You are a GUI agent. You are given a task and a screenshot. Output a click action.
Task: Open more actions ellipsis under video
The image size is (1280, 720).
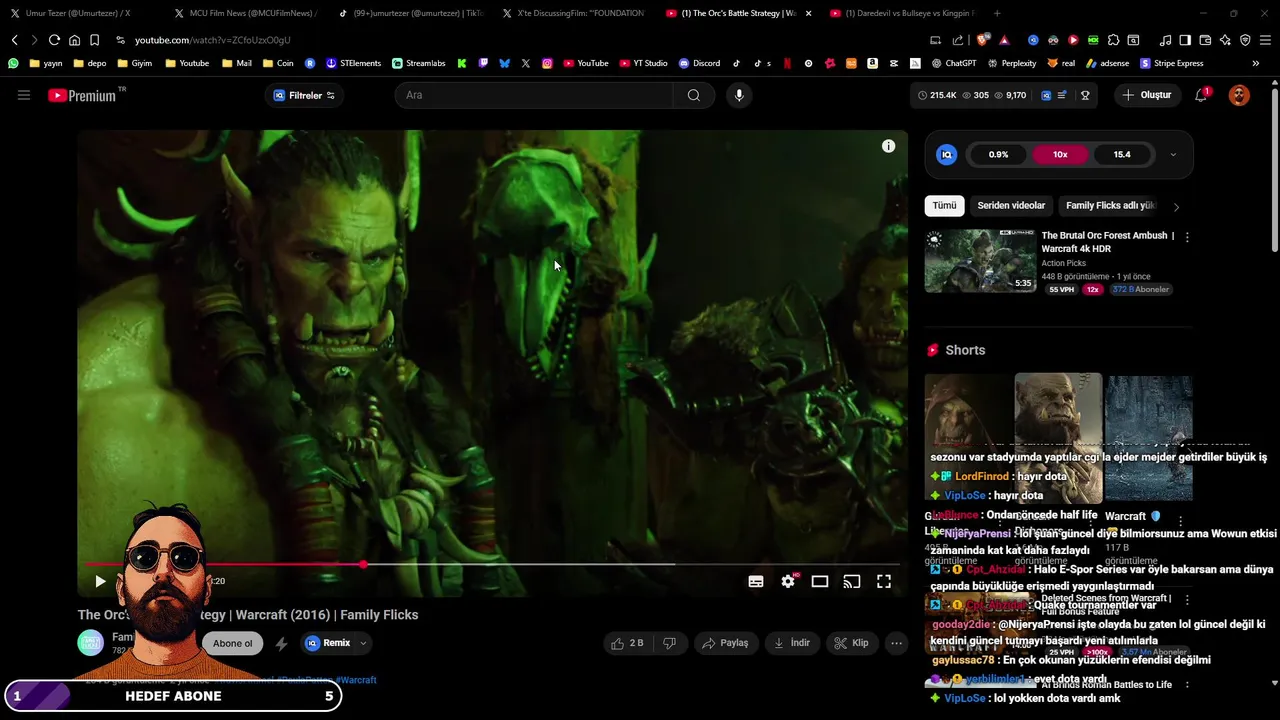[x=897, y=643]
